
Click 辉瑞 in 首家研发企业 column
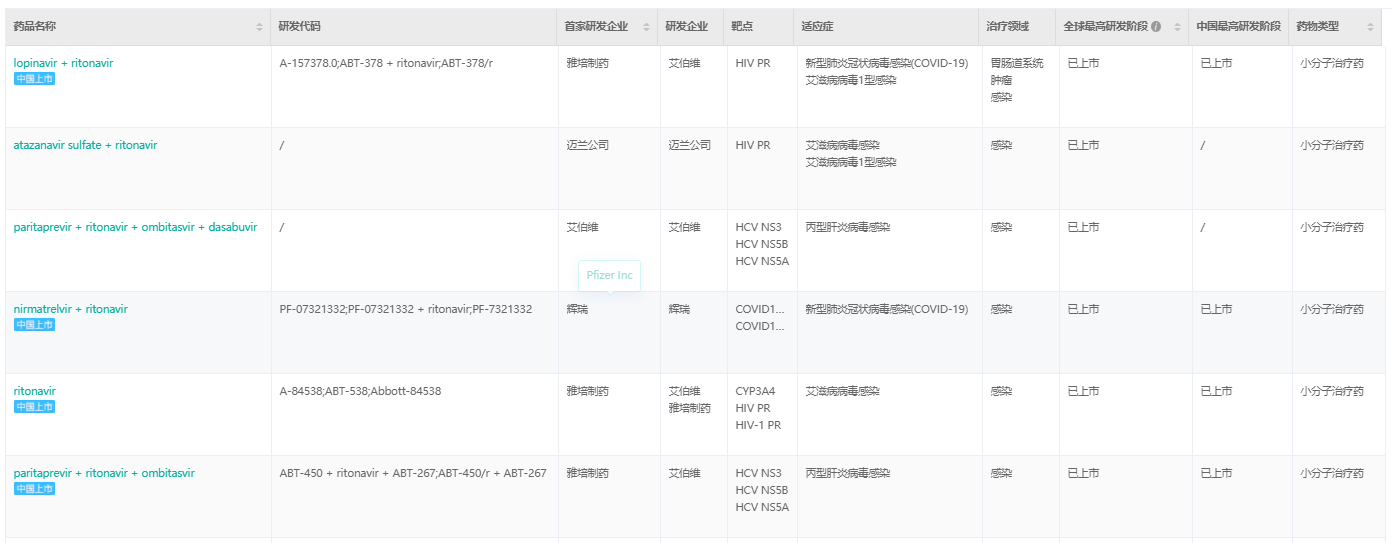(x=578, y=309)
